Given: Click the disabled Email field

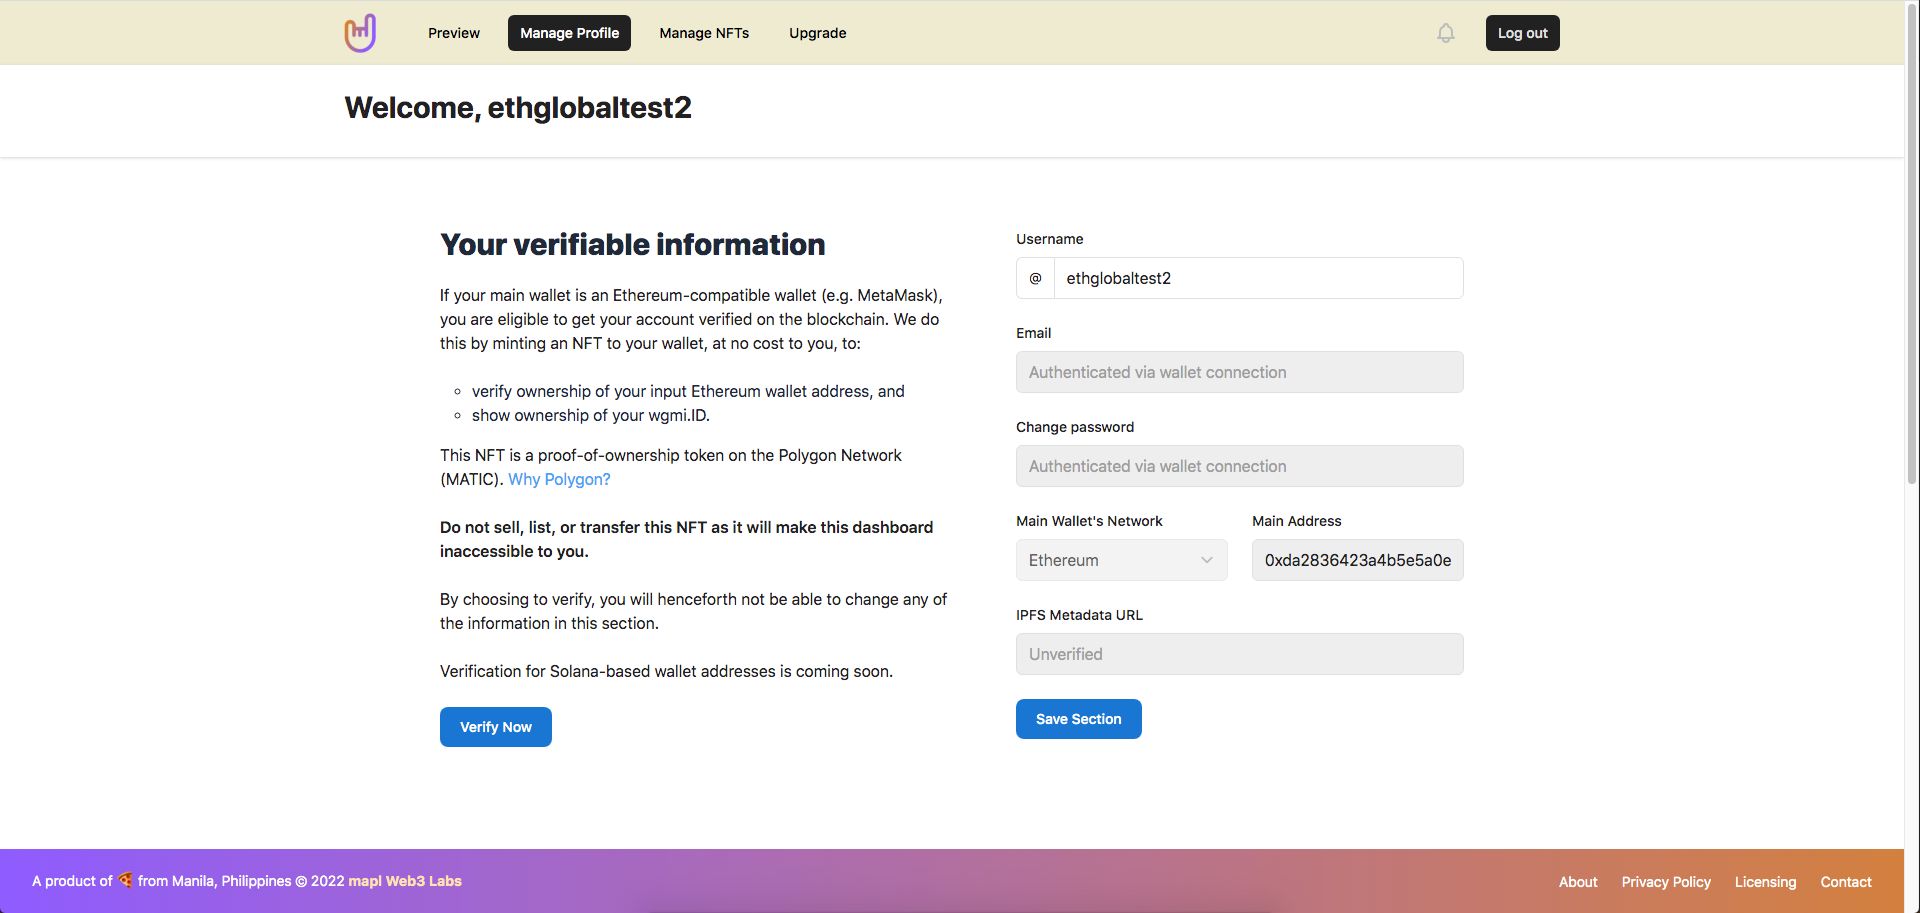Looking at the screenshot, I should click(1240, 372).
